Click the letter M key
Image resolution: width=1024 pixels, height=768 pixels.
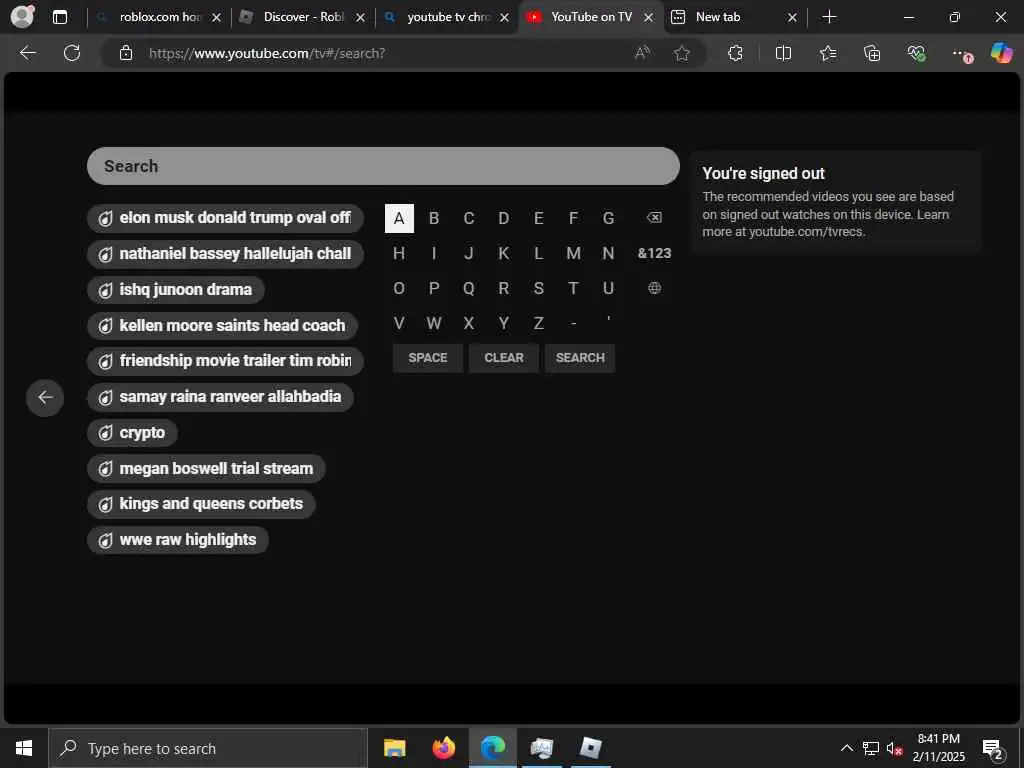click(573, 253)
